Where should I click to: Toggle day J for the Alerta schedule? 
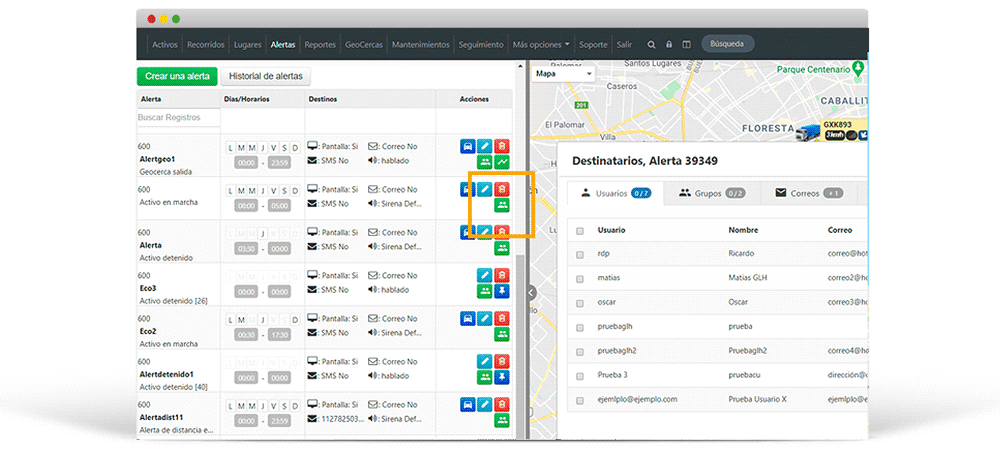(x=263, y=234)
